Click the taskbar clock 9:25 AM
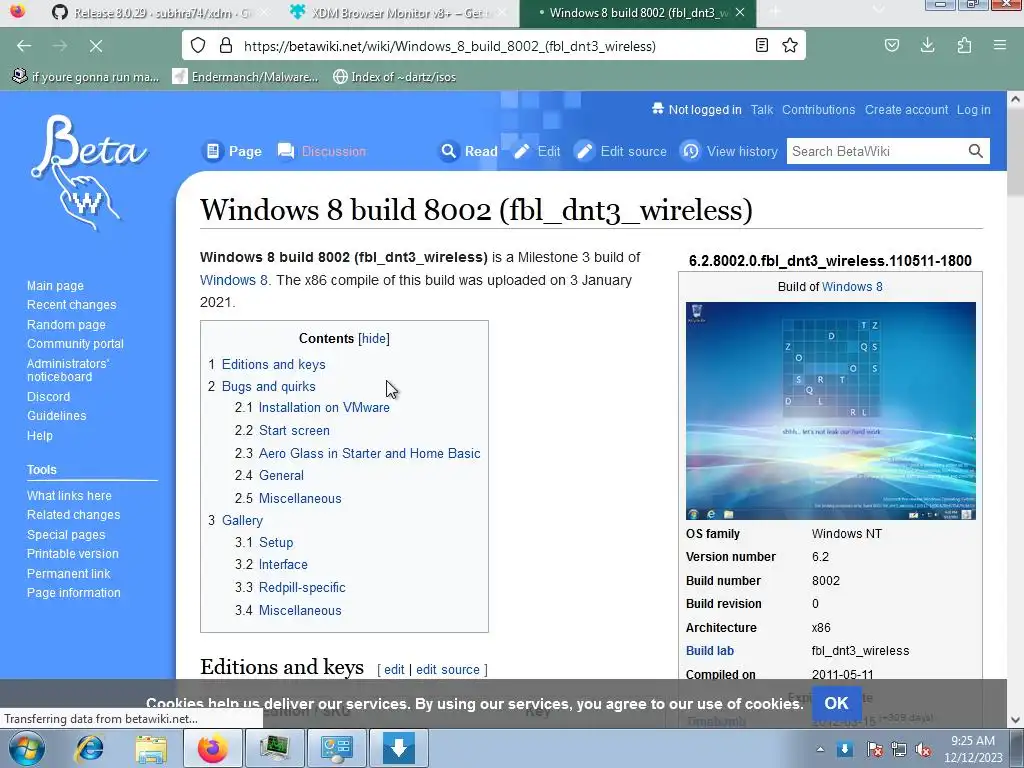The height and width of the screenshot is (768, 1024). click(x=973, y=748)
